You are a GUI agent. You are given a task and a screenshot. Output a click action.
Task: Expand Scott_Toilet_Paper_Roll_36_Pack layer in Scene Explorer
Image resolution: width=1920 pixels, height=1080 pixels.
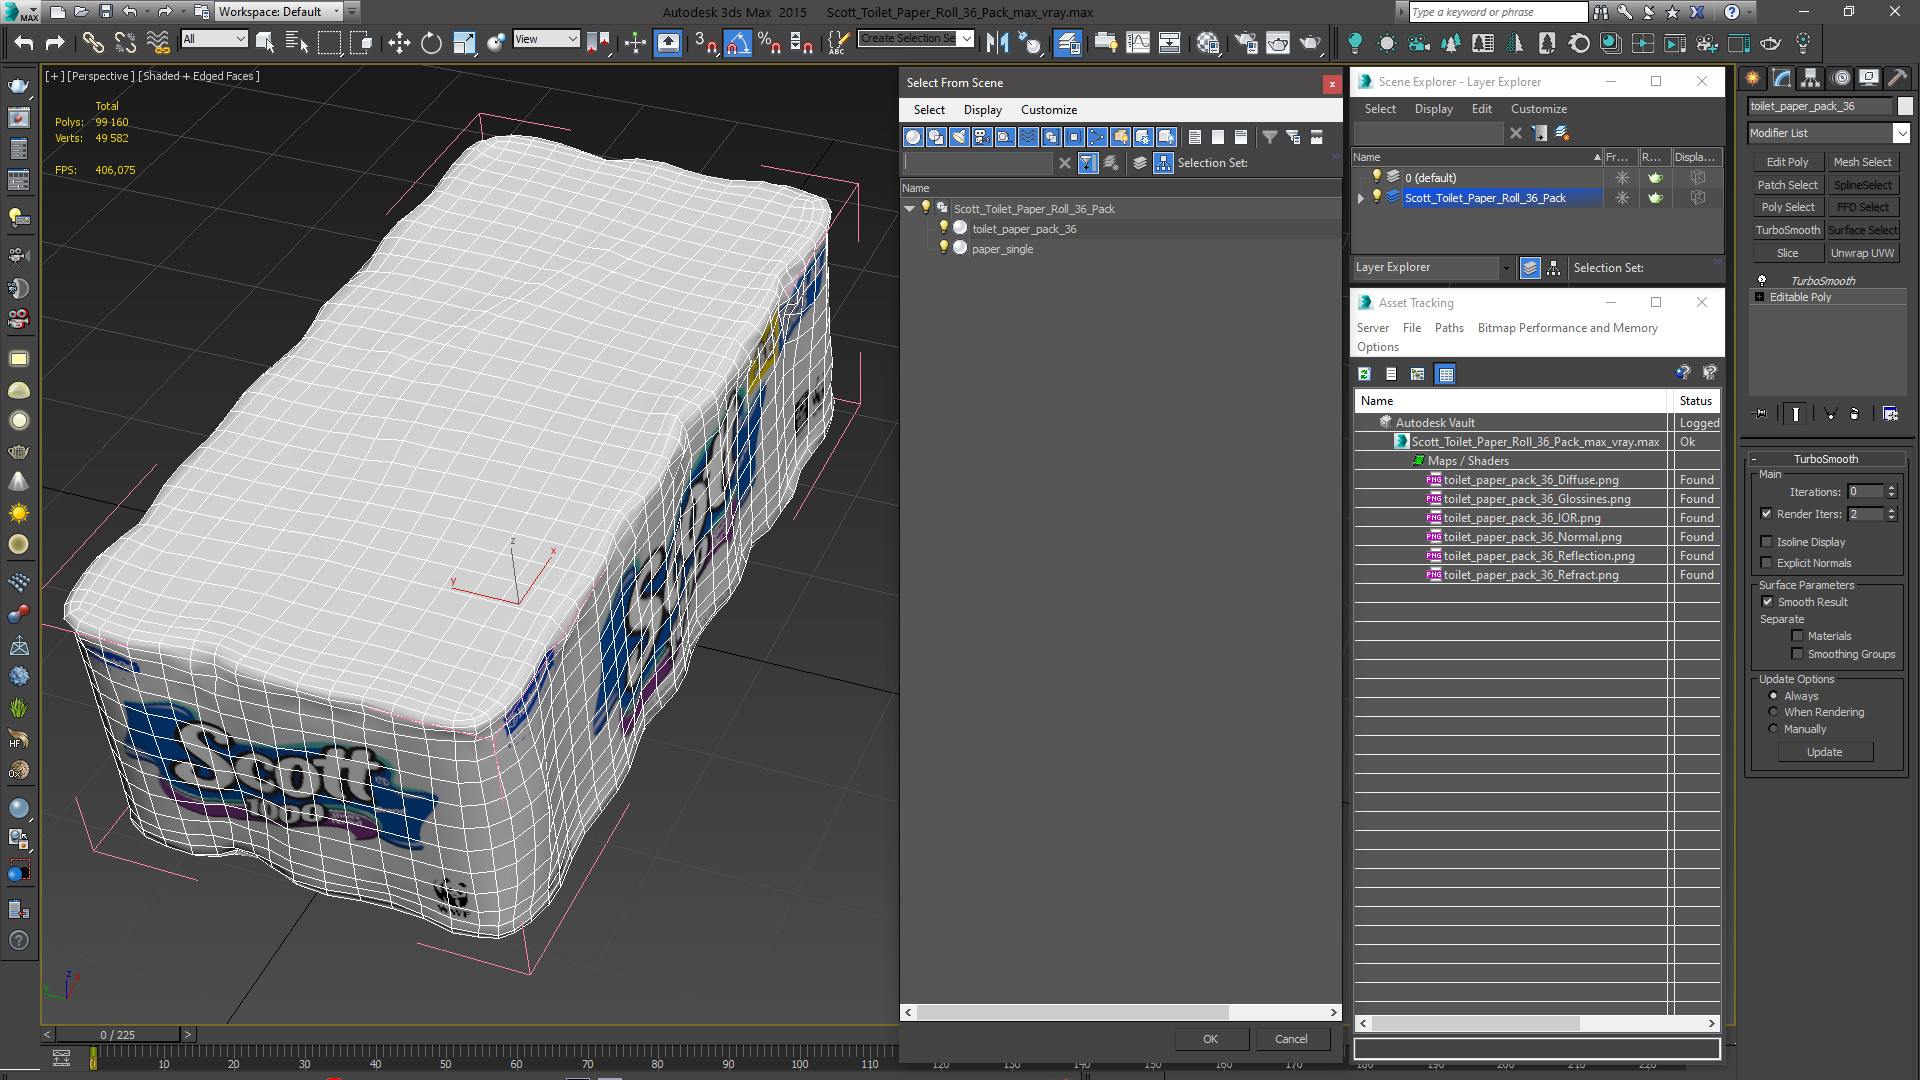click(1360, 198)
